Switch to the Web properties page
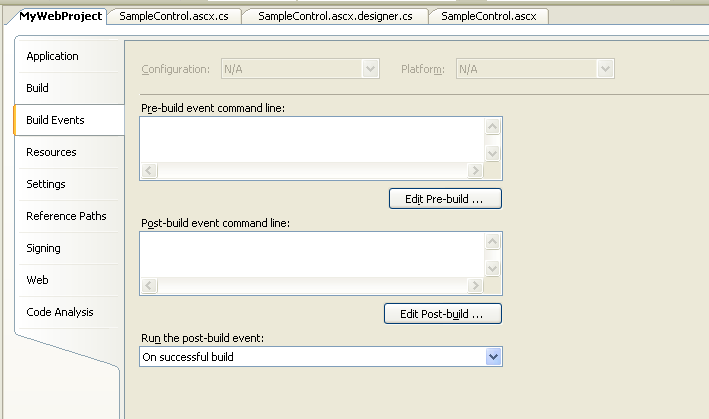Image resolution: width=709 pixels, height=419 pixels. click(37, 280)
